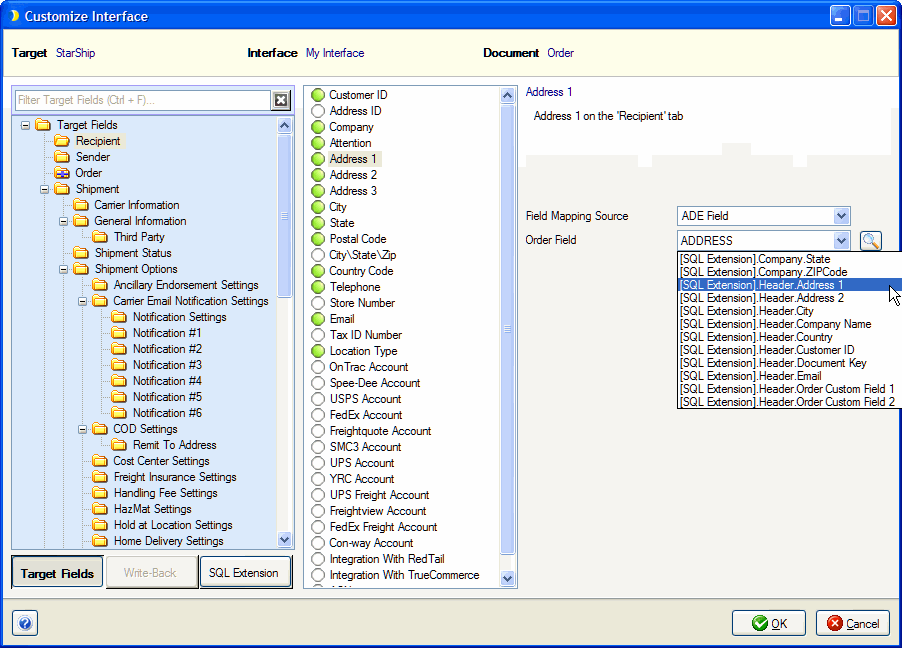Screen dimensions: 902x648
Task: Focus the Filter Target Fields input
Action: pos(143,100)
